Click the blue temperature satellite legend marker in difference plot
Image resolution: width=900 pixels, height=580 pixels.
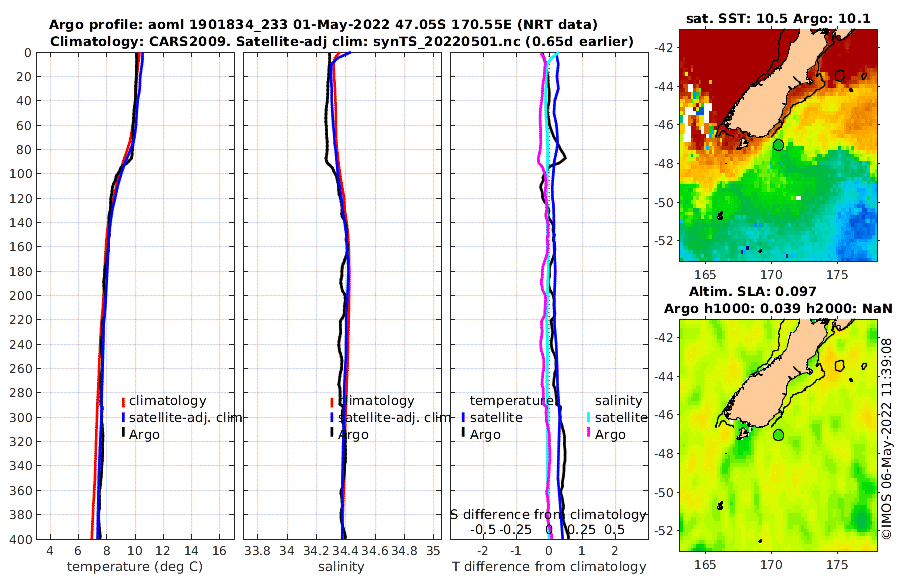(463, 417)
